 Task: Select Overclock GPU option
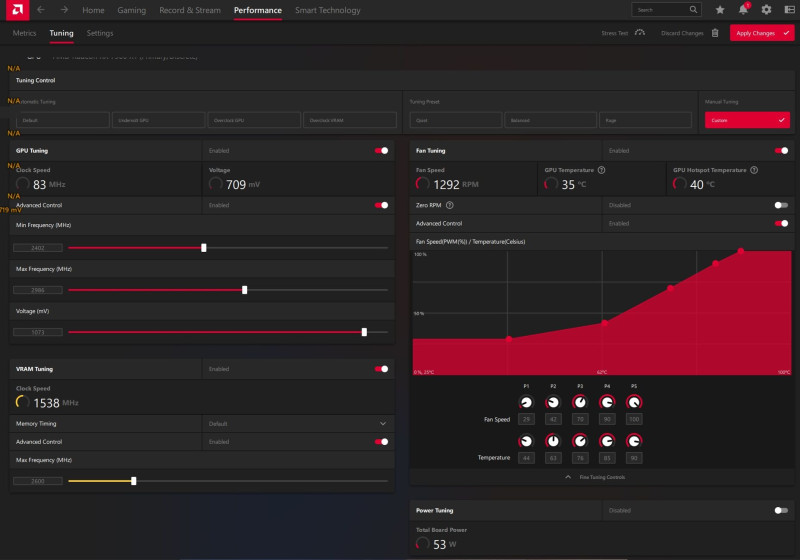(x=254, y=120)
